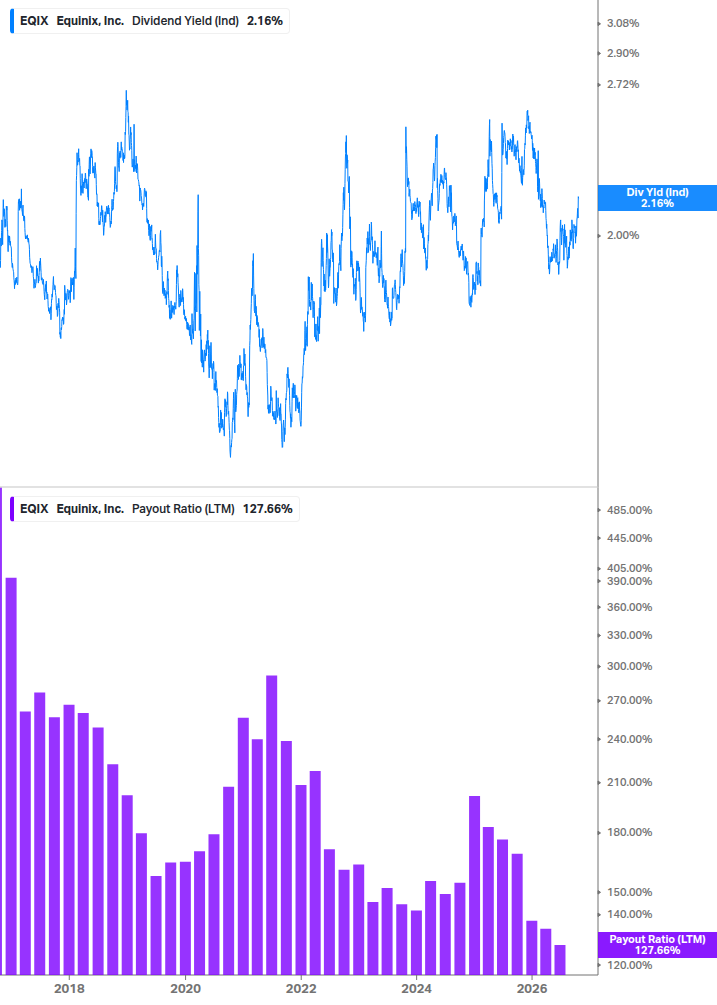Click the 2022 label on time axis
717x1005 pixels.
(301, 988)
